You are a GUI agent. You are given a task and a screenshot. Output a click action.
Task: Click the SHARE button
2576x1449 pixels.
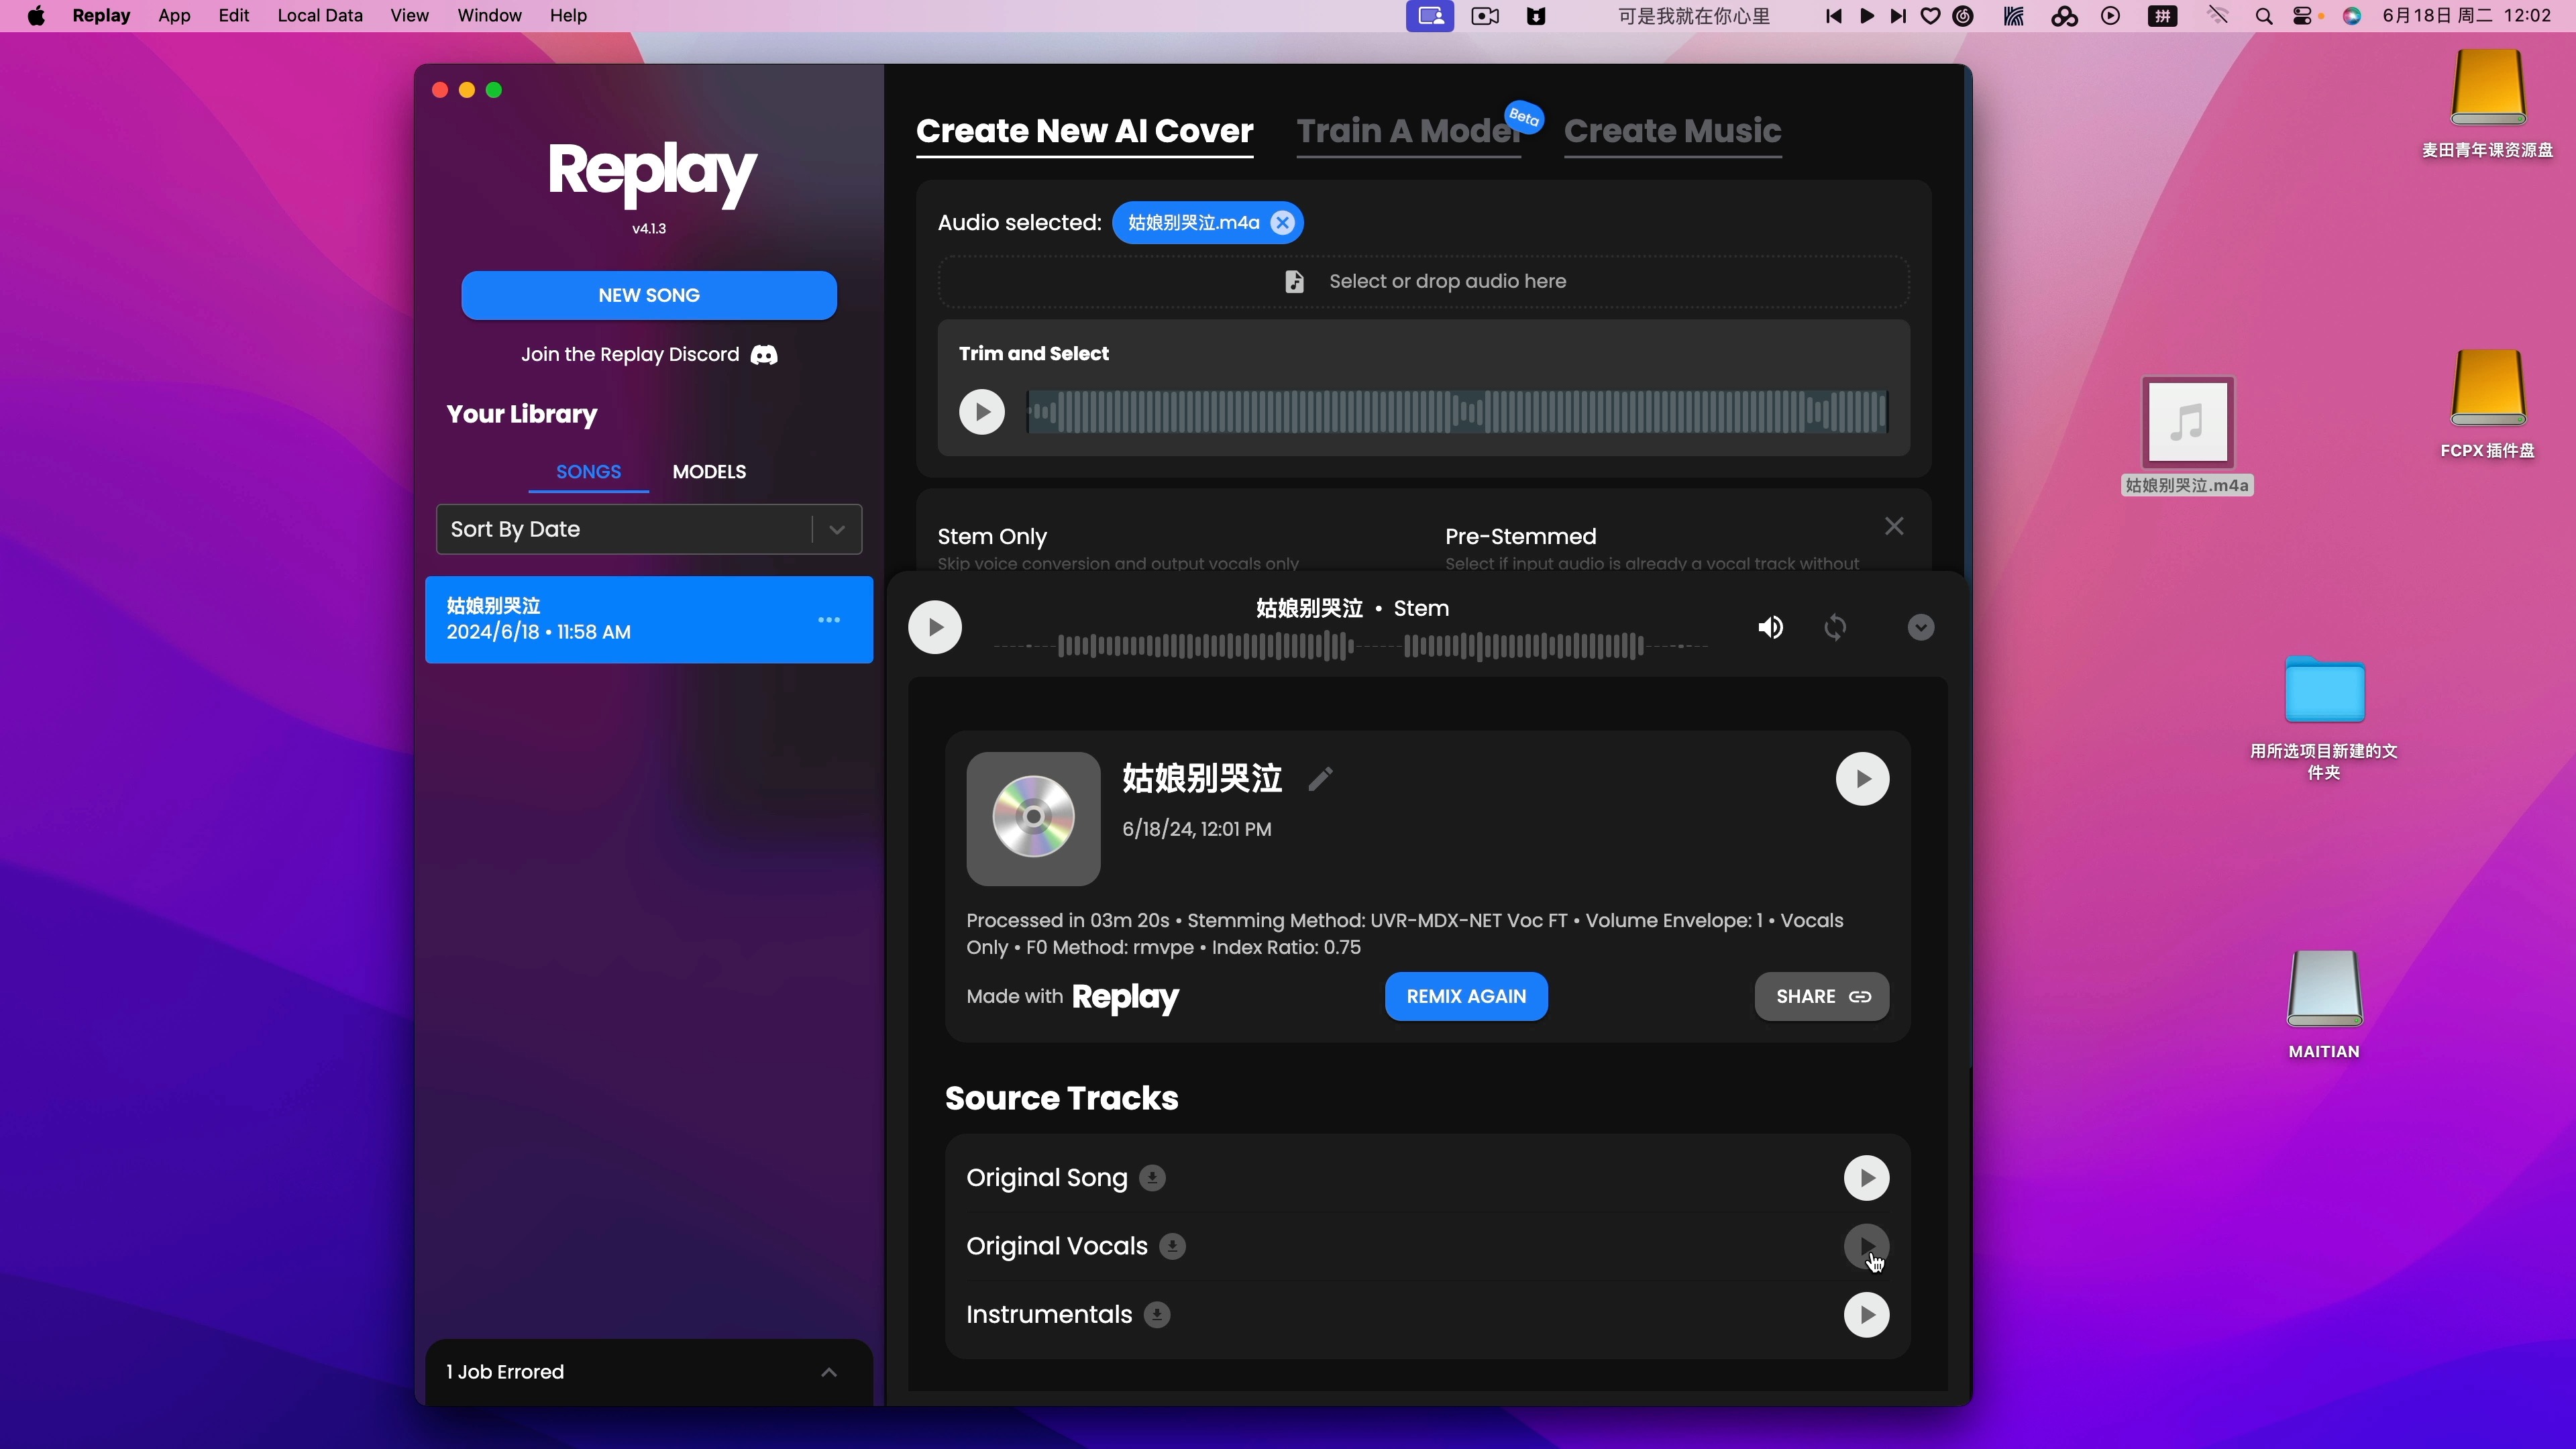point(1822,996)
